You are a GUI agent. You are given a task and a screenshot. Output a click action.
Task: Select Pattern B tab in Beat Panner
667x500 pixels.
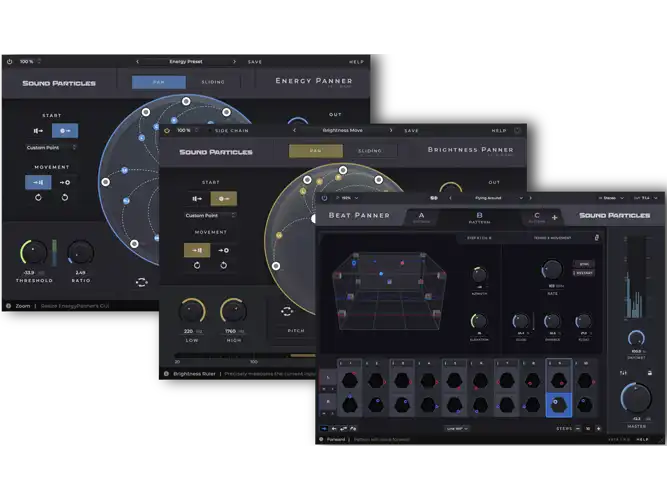click(479, 217)
